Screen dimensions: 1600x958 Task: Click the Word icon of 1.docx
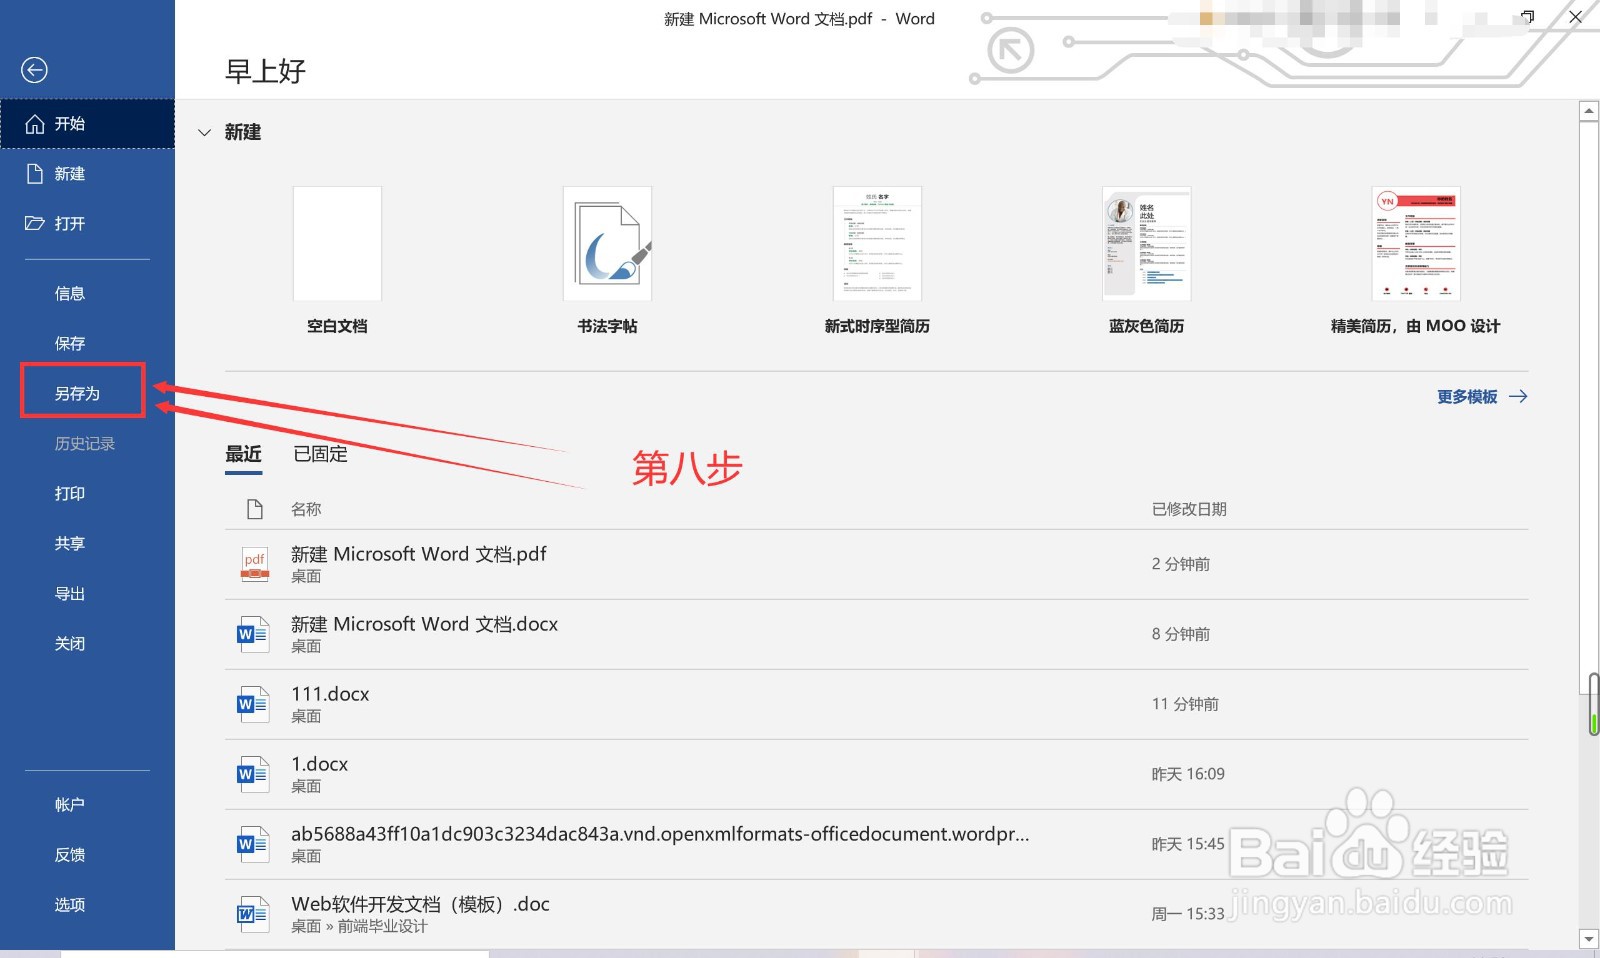(254, 774)
